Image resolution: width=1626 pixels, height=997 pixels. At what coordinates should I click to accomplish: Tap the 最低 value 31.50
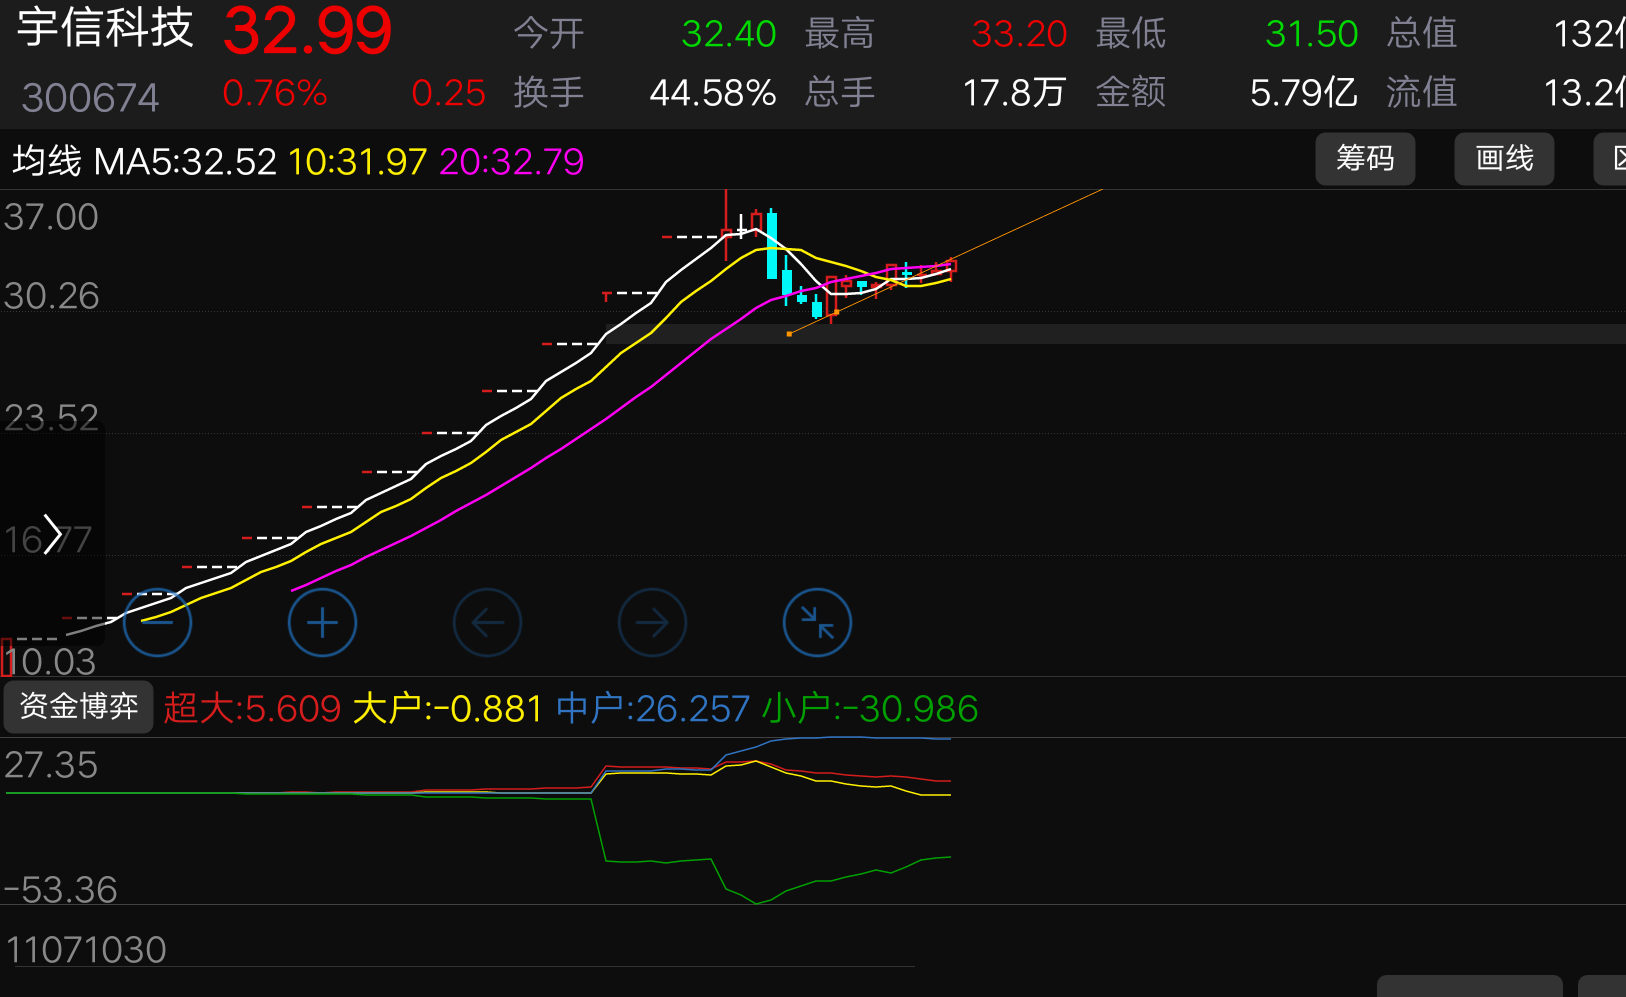click(x=1311, y=35)
